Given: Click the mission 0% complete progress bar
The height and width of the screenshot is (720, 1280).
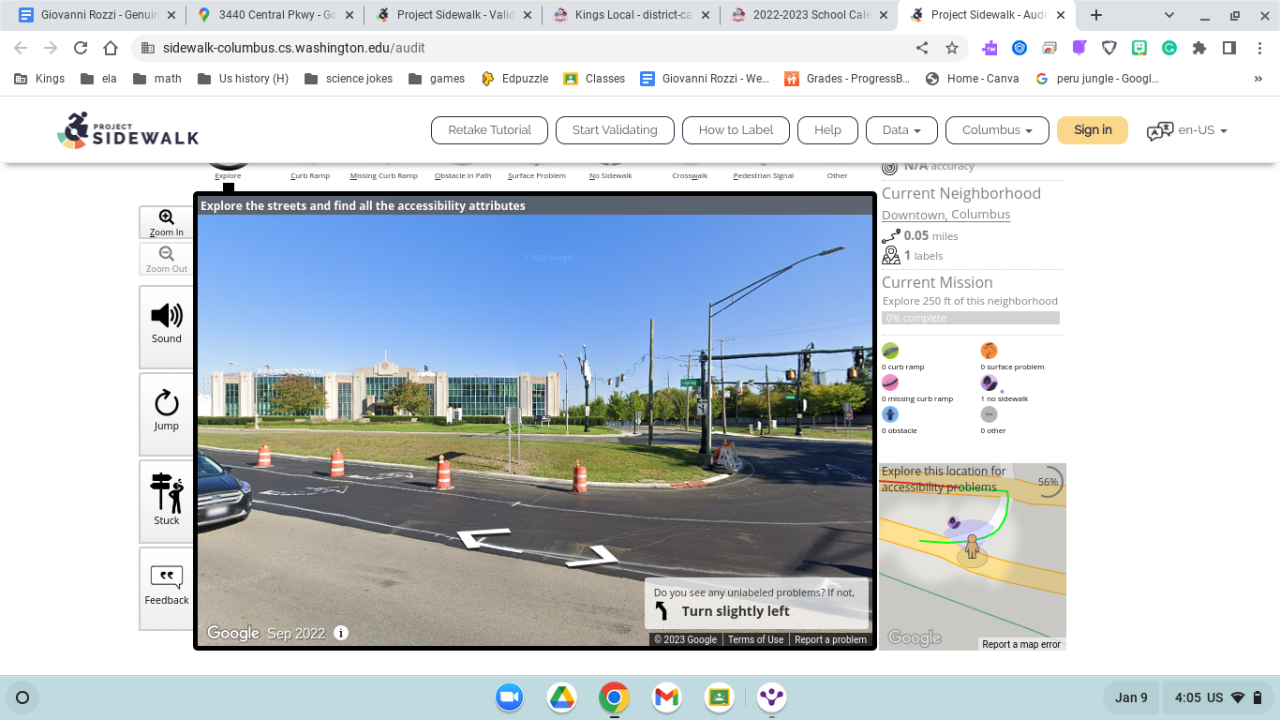Looking at the screenshot, I should pos(971,318).
